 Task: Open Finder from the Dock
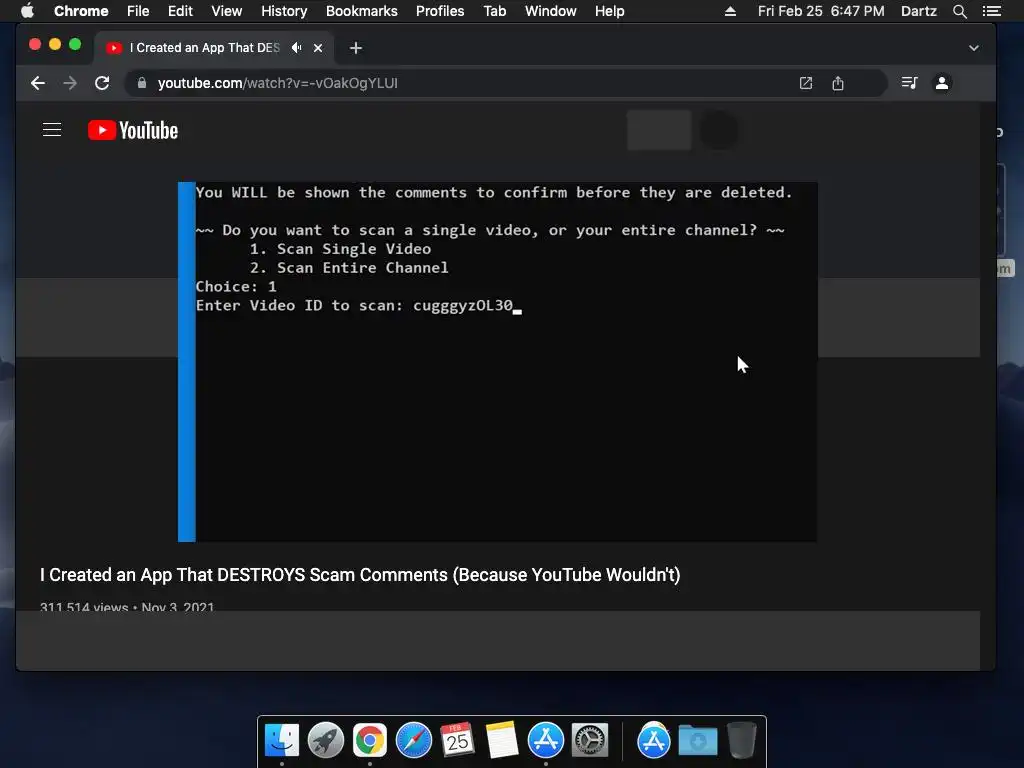pos(282,741)
